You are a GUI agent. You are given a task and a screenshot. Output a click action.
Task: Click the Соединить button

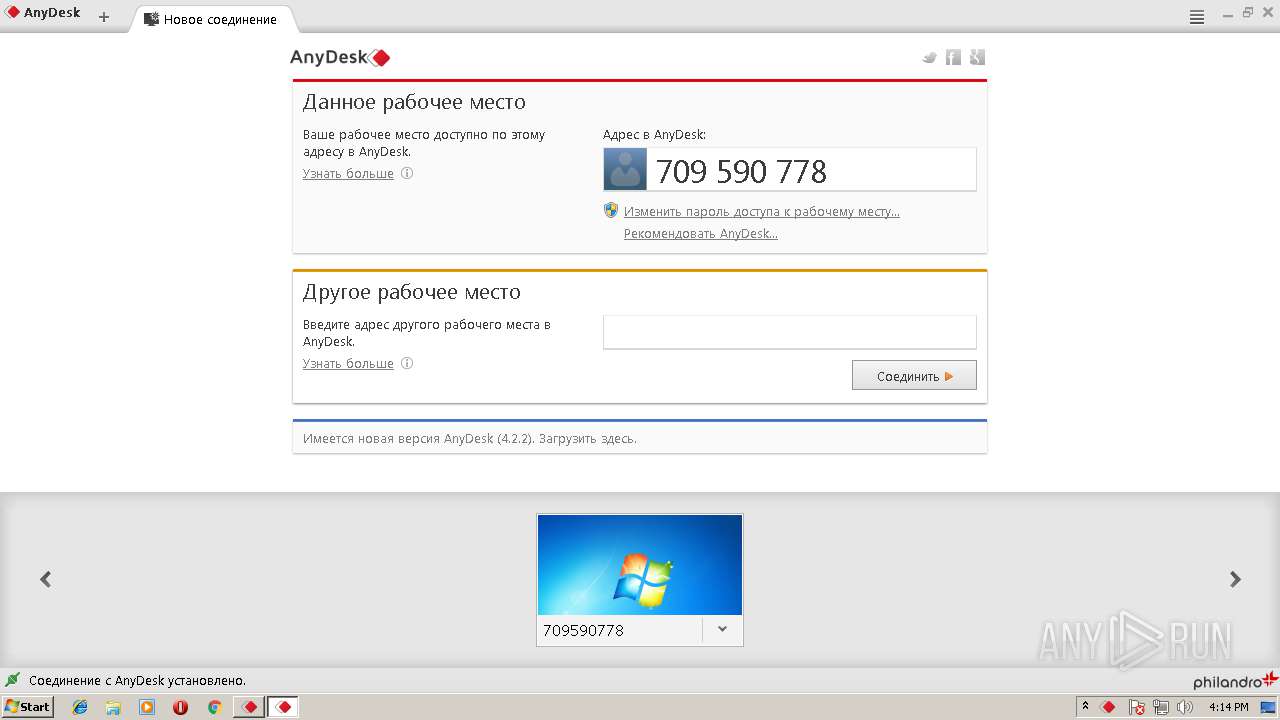(x=914, y=376)
